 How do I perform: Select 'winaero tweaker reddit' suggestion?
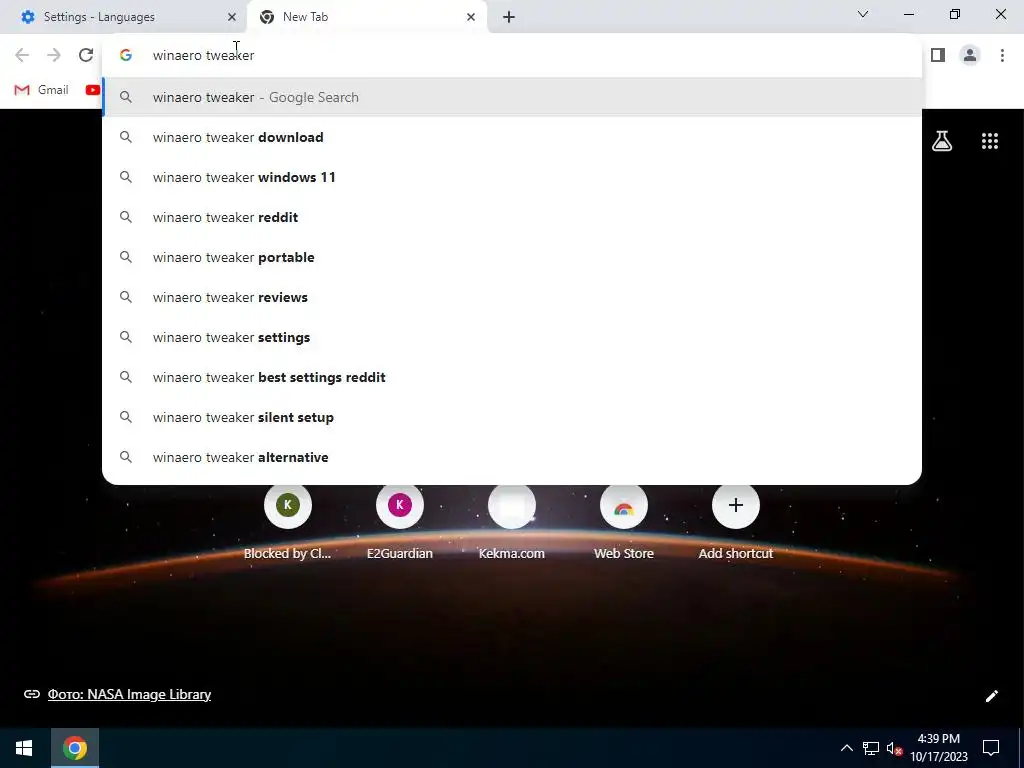tap(512, 217)
